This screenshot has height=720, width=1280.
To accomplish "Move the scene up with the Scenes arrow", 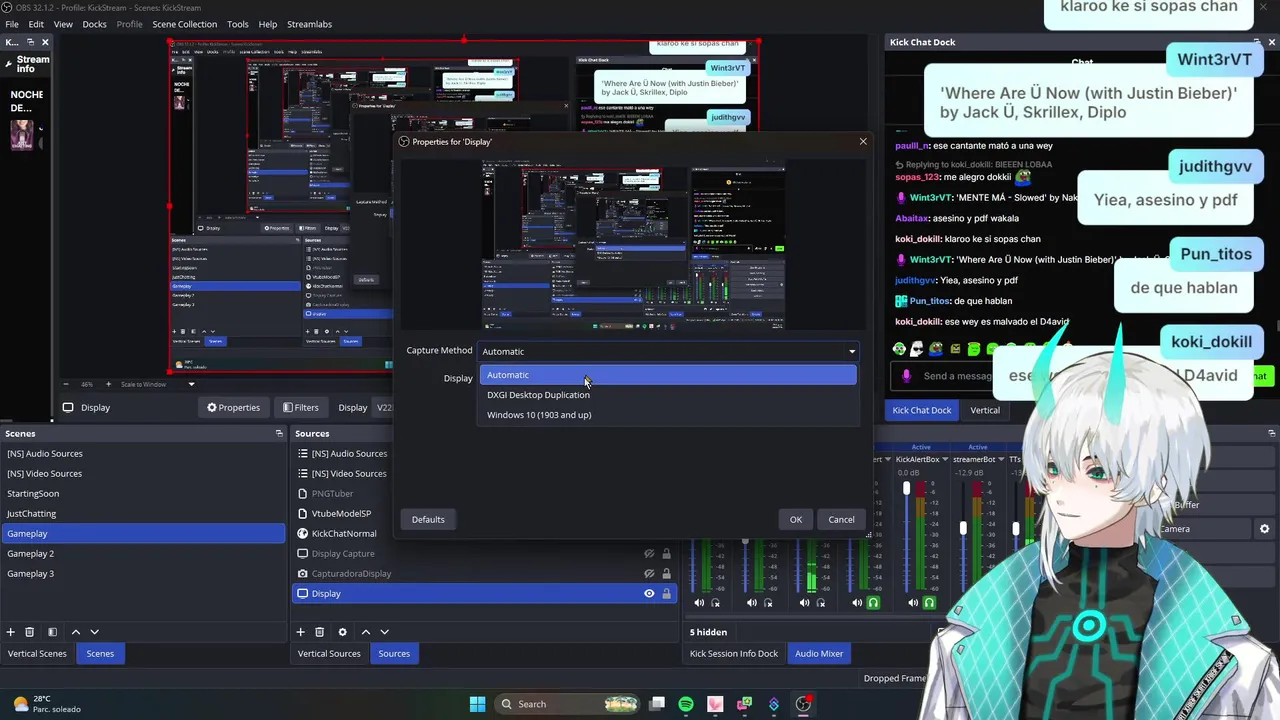I will [x=75, y=632].
